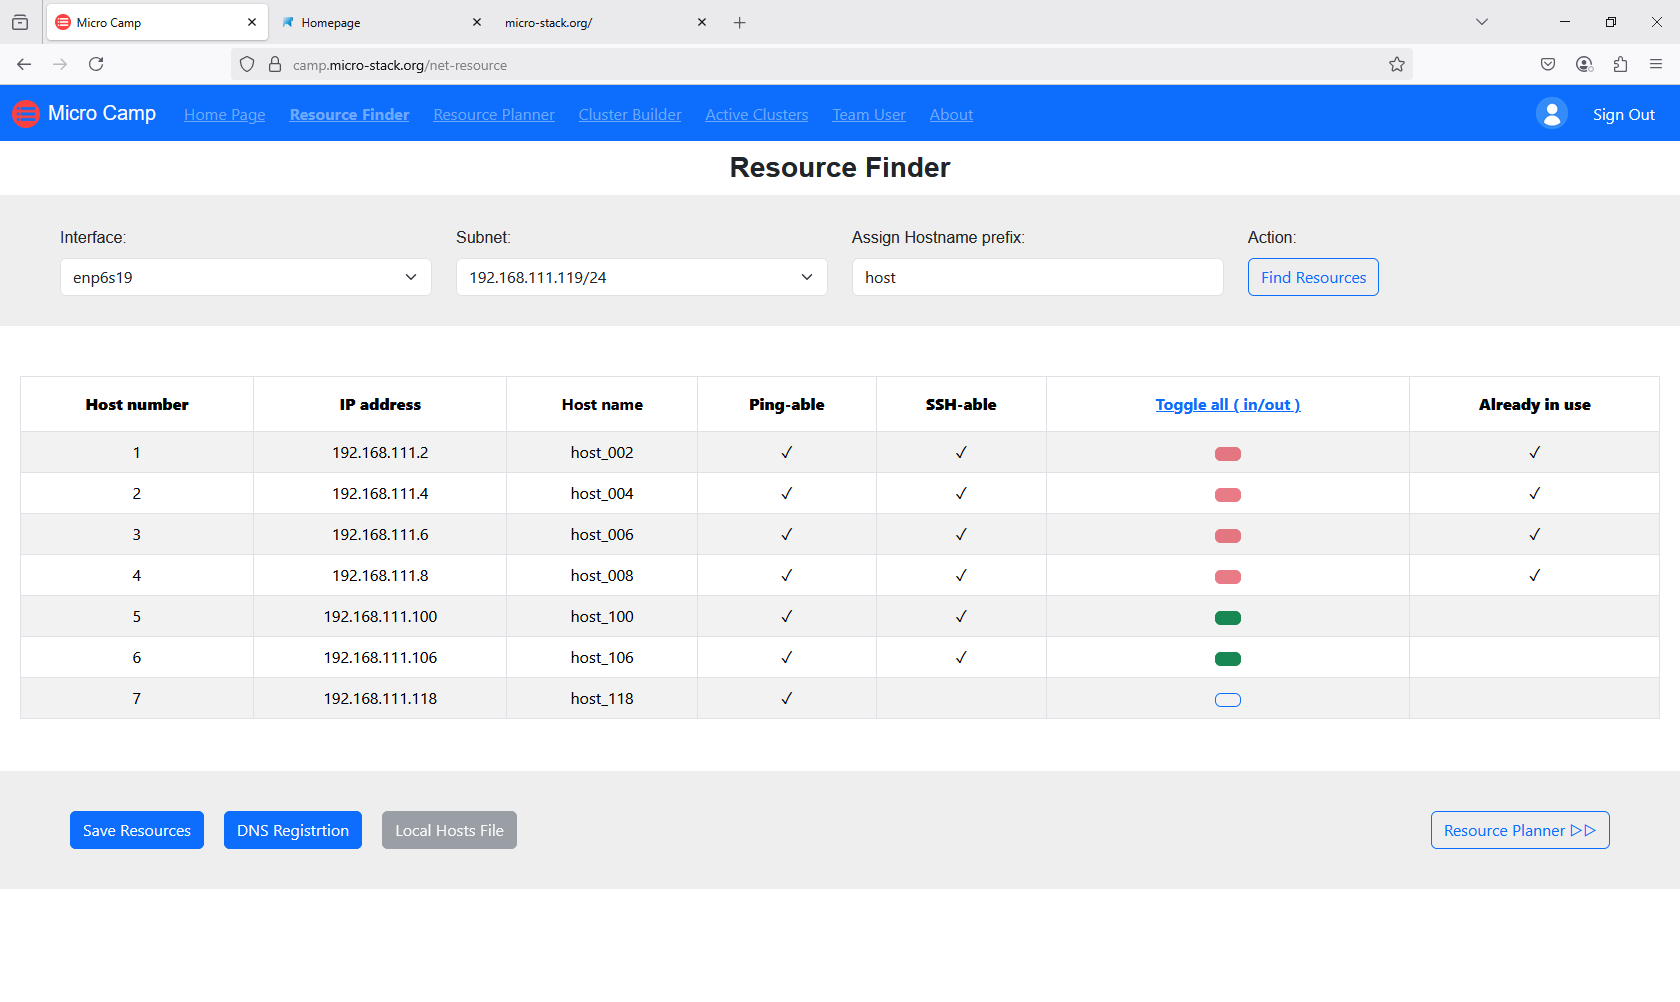Viewport: 1680px width, 1002px height.
Task: Click Sign Out link
Action: [x=1624, y=115]
